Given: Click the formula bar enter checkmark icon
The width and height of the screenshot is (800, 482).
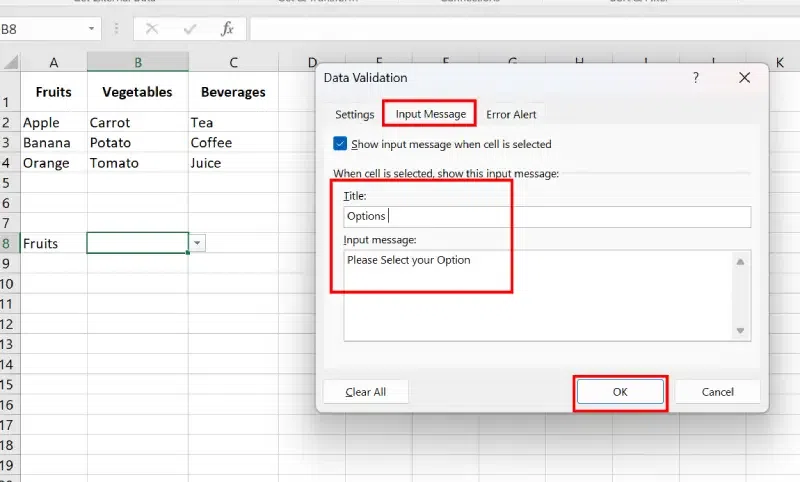Looking at the screenshot, I should (x=190, y=29).
